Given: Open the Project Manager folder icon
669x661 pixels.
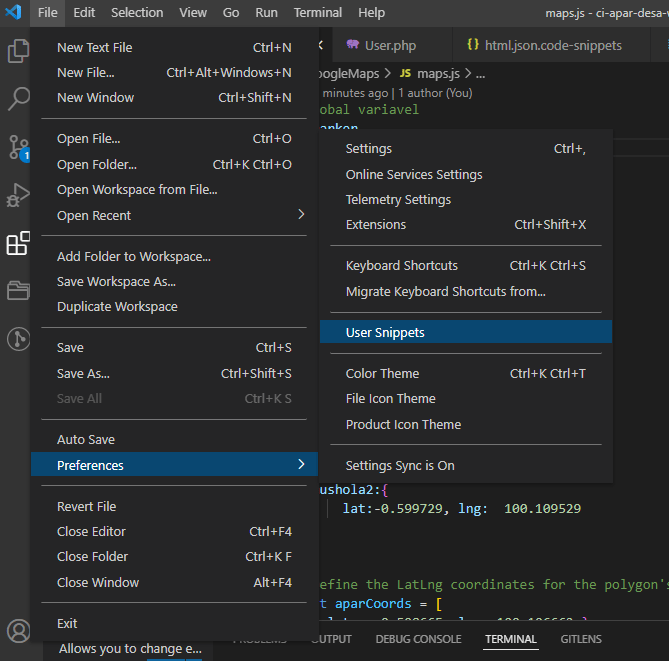Looking at the screenshot, I should 18,291.
